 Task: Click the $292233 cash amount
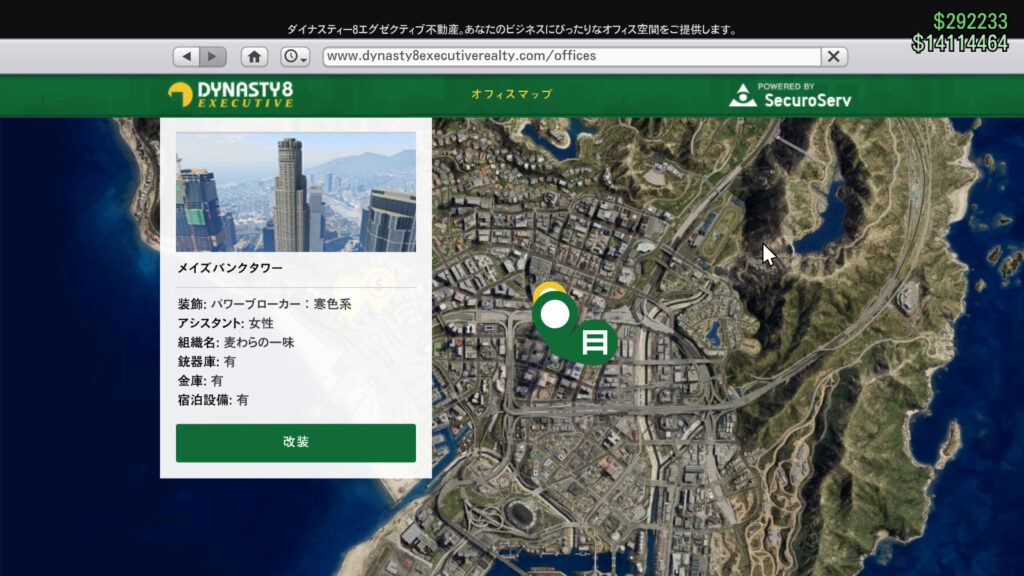pos(970,22)
